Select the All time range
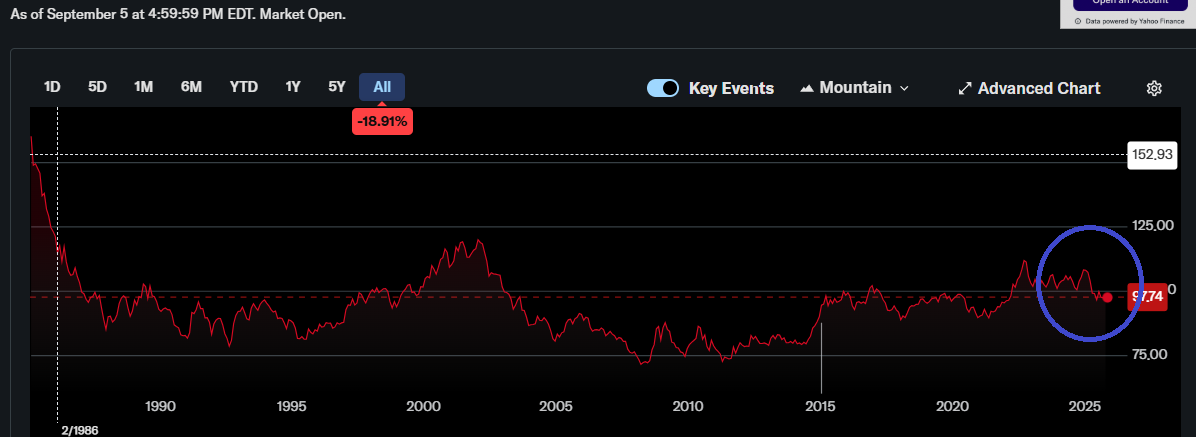 coord(382,87)
